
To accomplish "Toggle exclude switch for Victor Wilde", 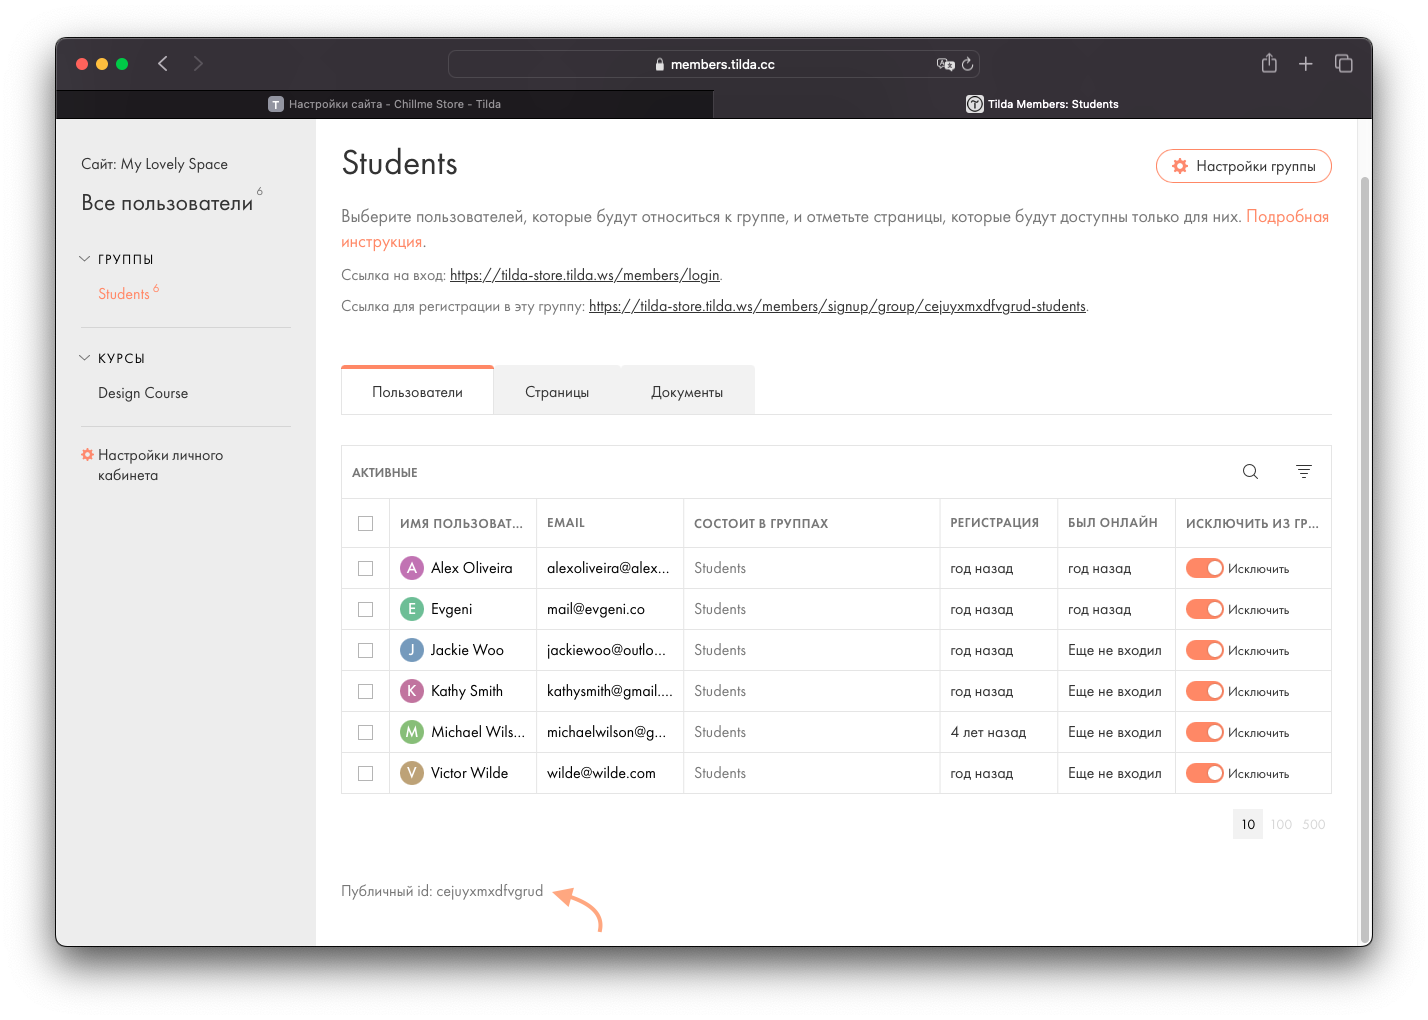I will (1205, 773).
